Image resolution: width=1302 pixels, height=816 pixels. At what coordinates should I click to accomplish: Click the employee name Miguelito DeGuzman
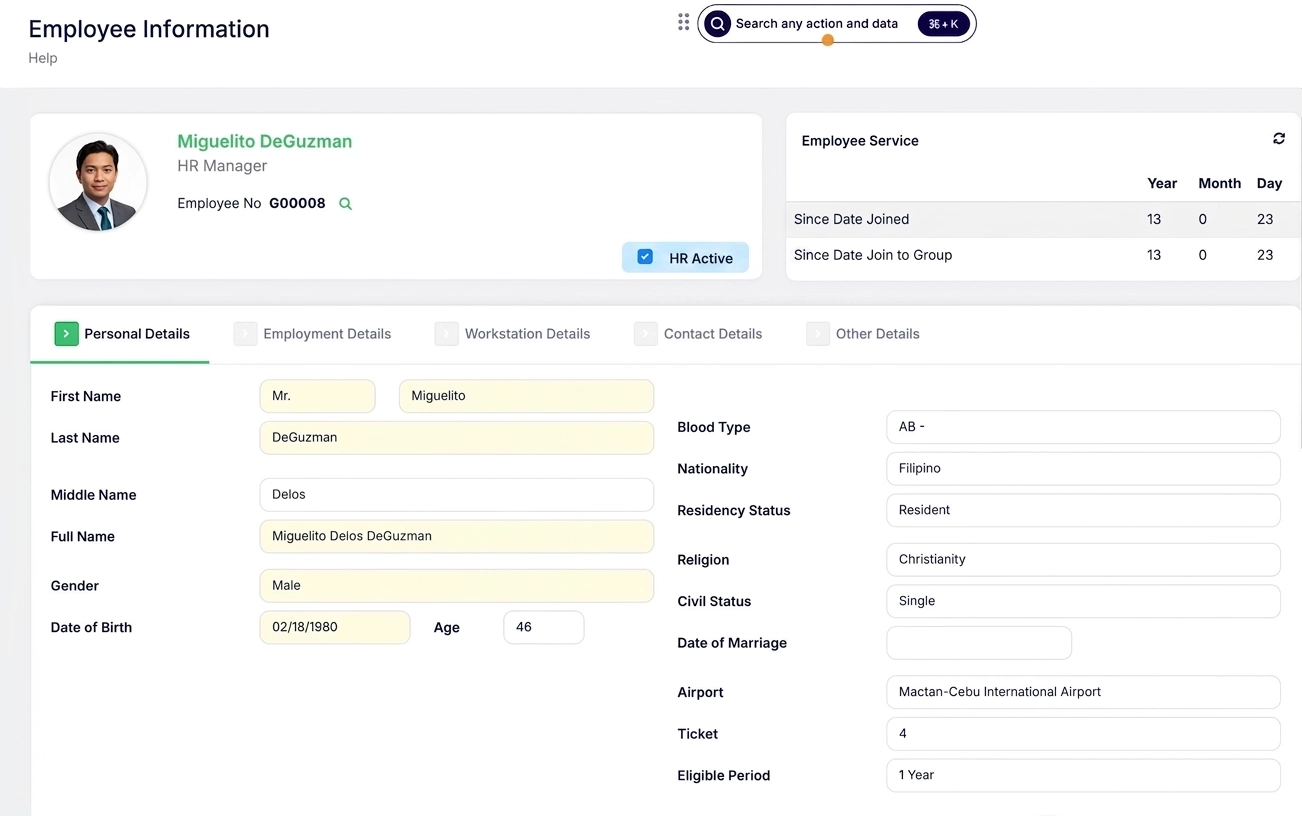[265, 141]
